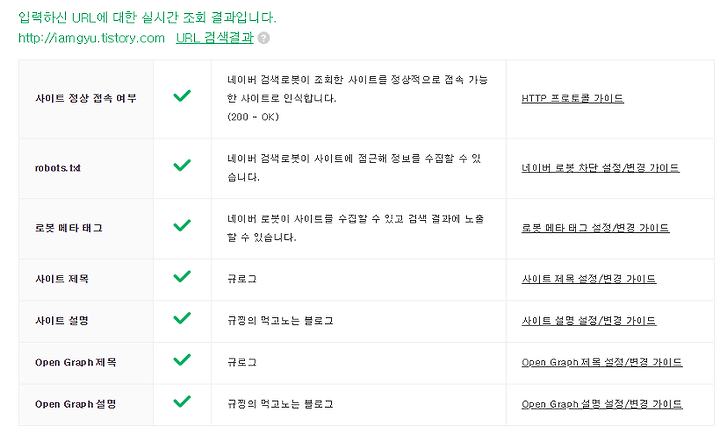720x433 pixels.
Task: Open 사이트 설명 설정/변경 가이드 link
Action: [x=589, y=321]
